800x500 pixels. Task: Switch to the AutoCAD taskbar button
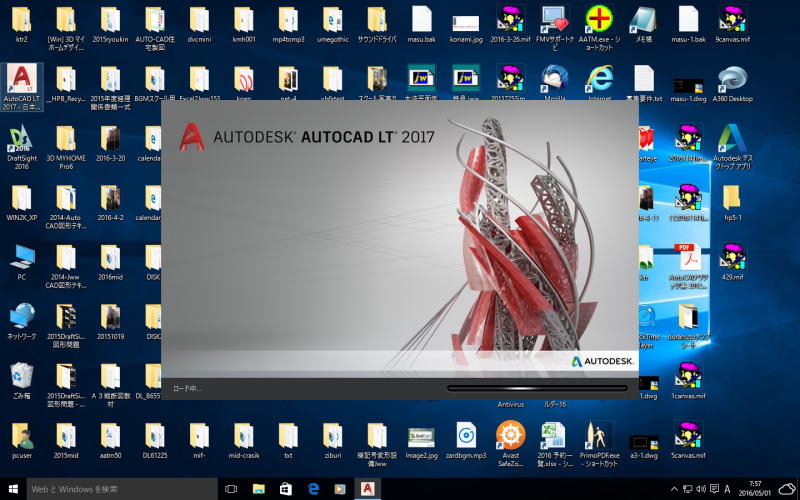point(367,489)
